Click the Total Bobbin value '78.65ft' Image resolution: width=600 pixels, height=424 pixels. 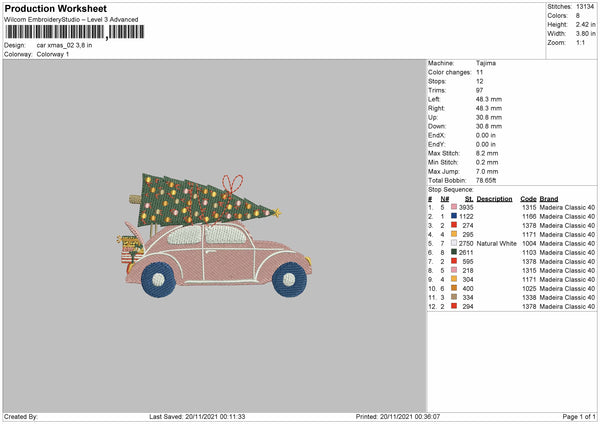486,181
